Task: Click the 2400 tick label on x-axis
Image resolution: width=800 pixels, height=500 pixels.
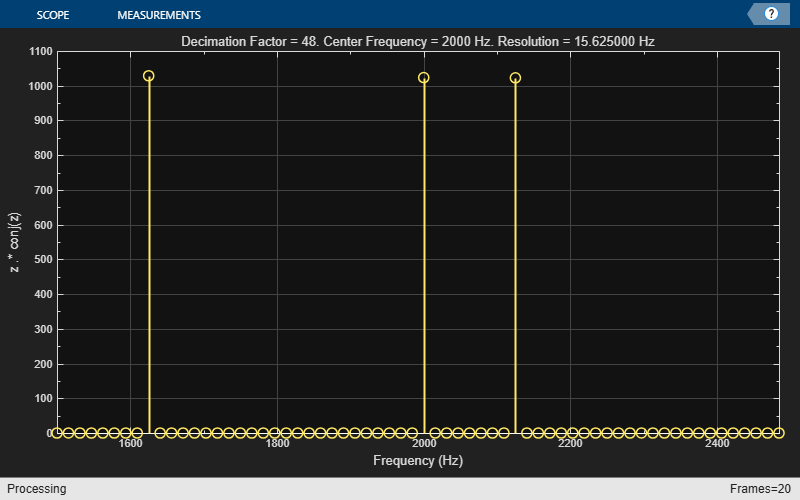Action: point(717,444)
